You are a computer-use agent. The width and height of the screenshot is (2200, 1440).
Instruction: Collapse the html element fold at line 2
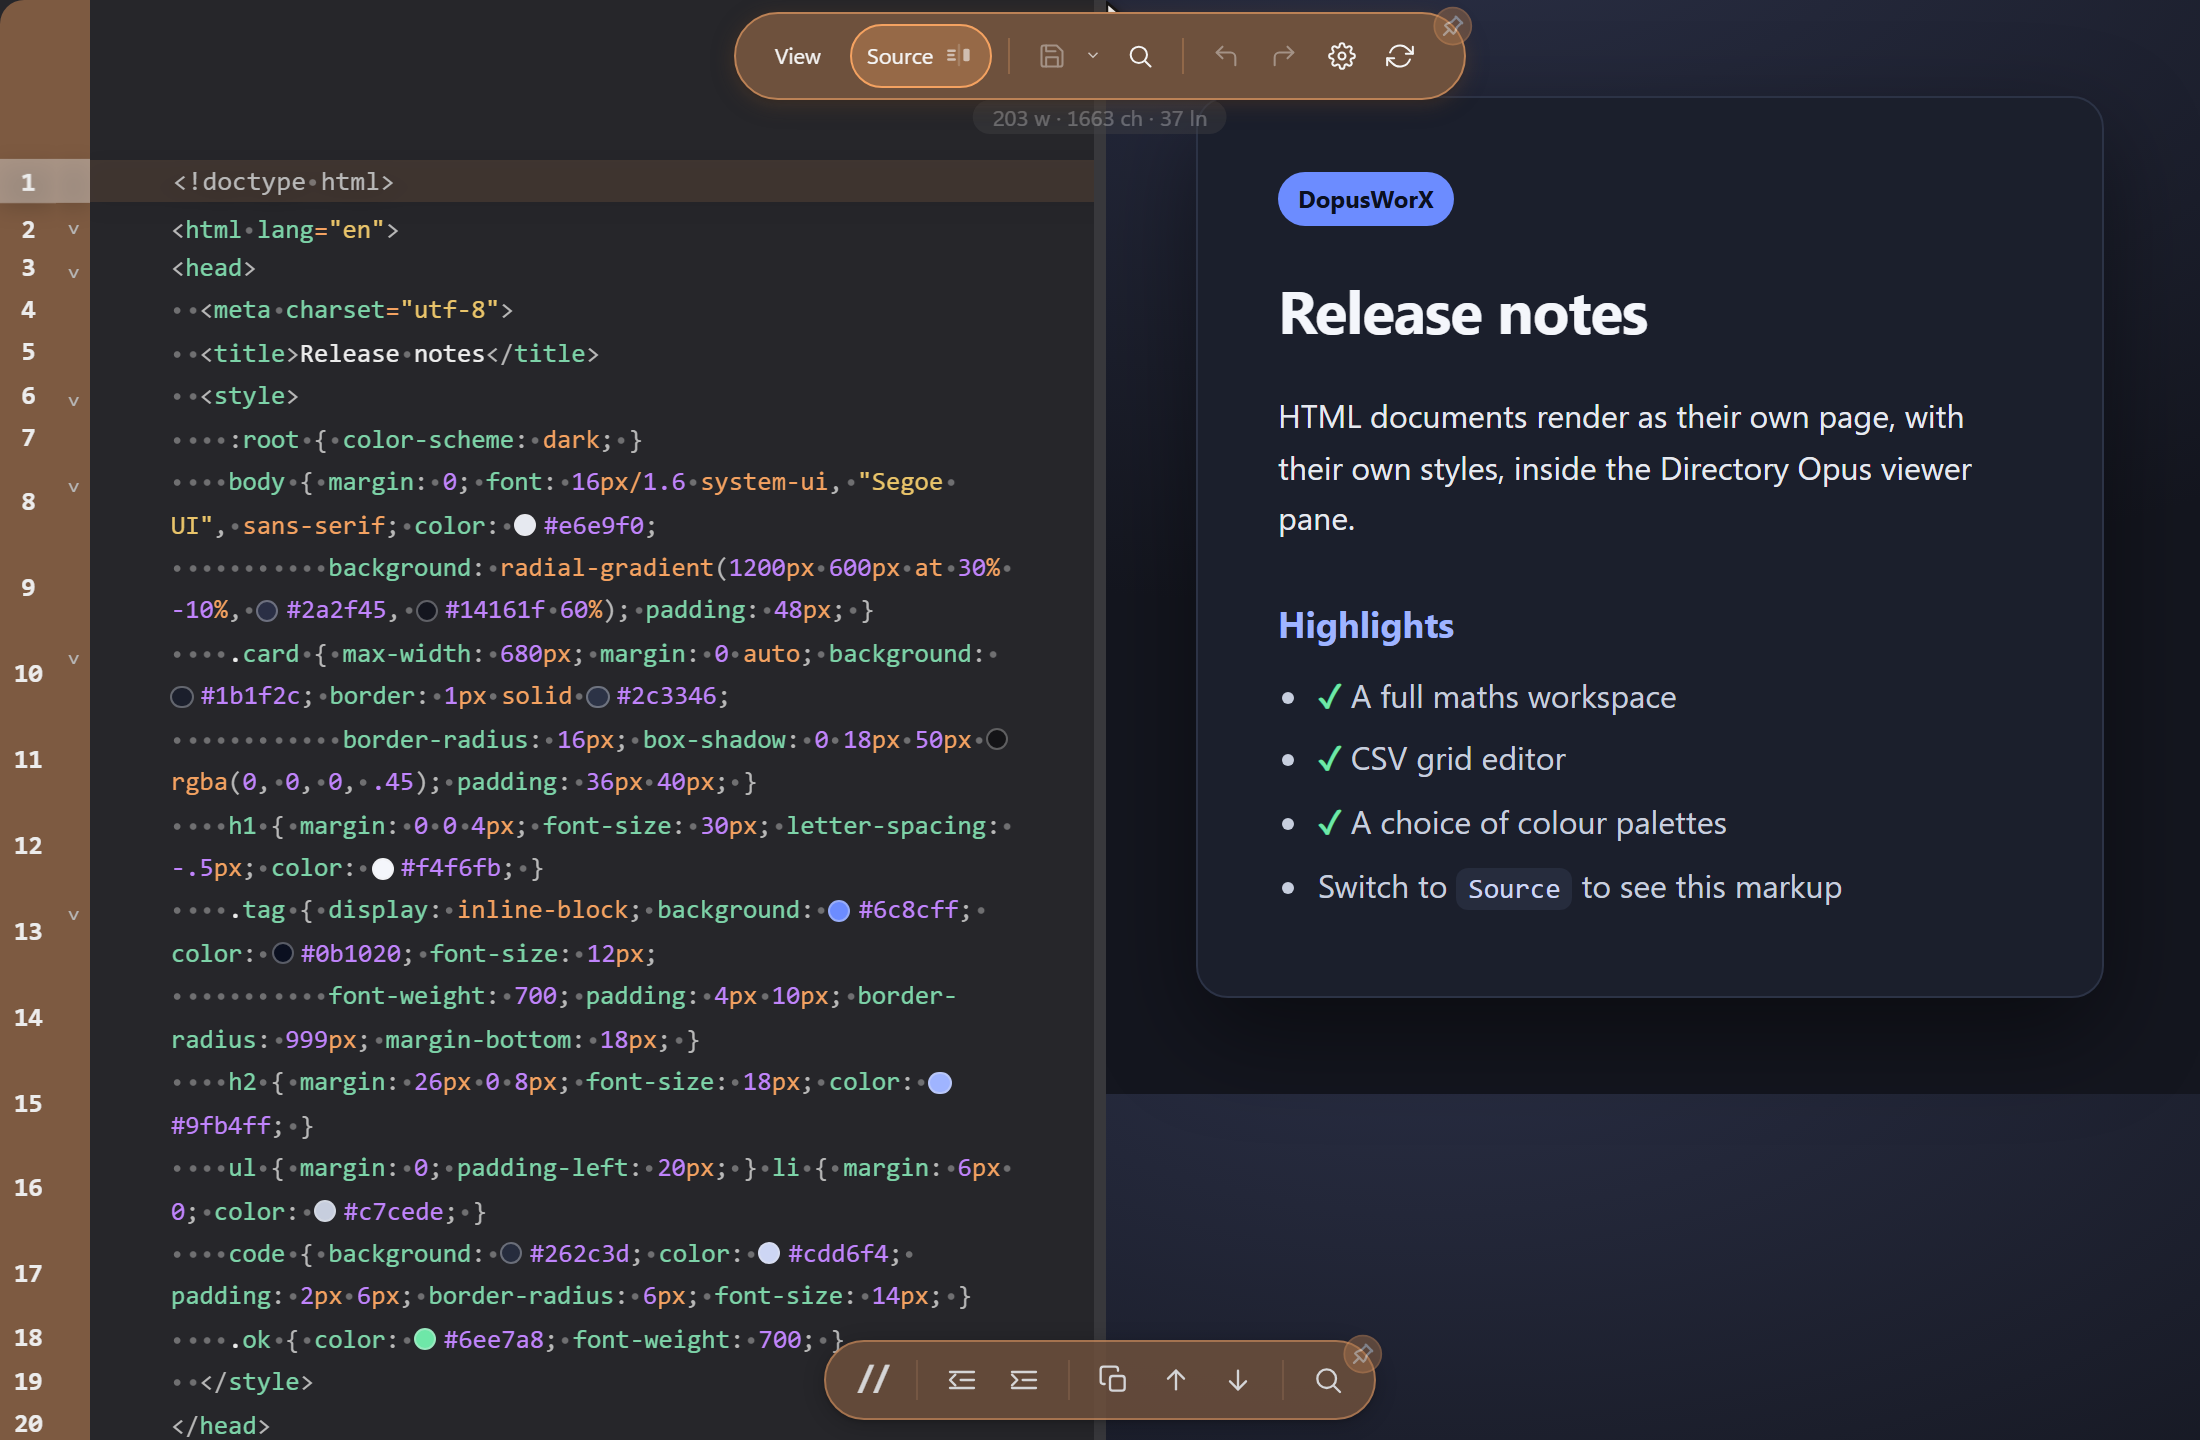[73, 230]
